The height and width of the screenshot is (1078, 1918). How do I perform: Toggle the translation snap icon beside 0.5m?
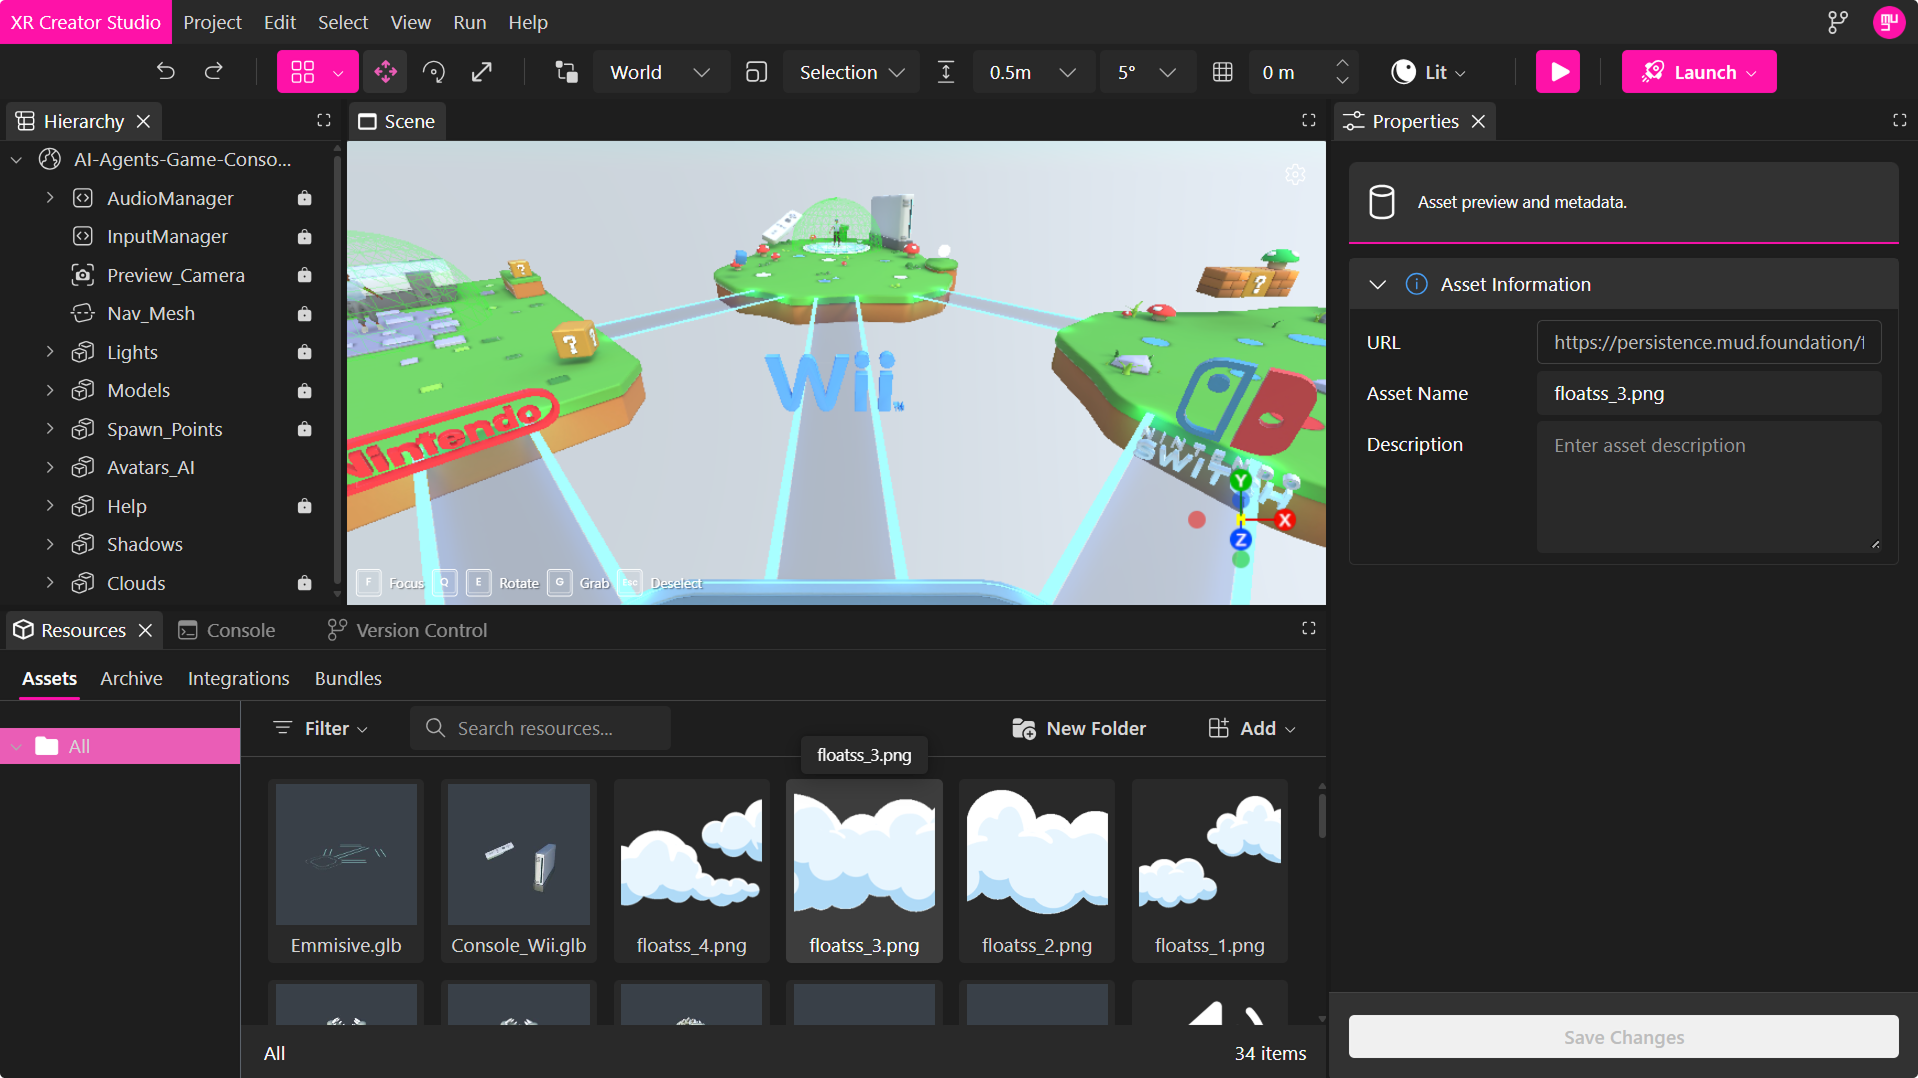click(946, 72)
